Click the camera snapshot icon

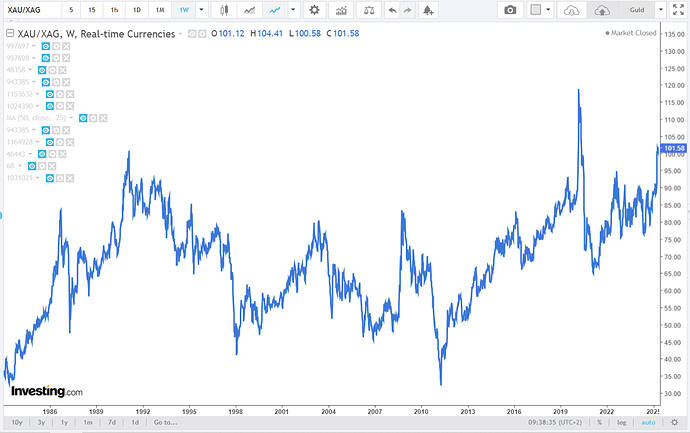(x=511, y=10)
